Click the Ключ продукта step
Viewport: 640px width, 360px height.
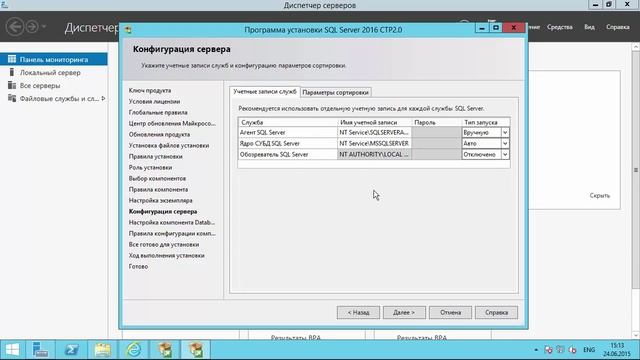[x=150, y=90]
